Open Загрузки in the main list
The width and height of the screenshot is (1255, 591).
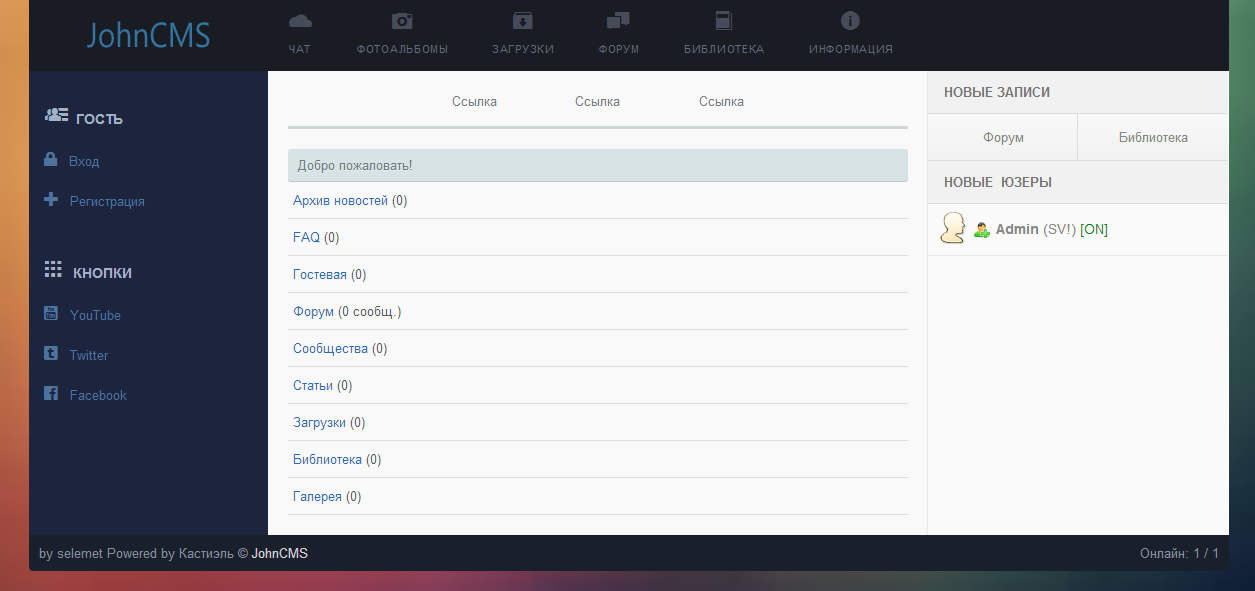tap(319, 422)
